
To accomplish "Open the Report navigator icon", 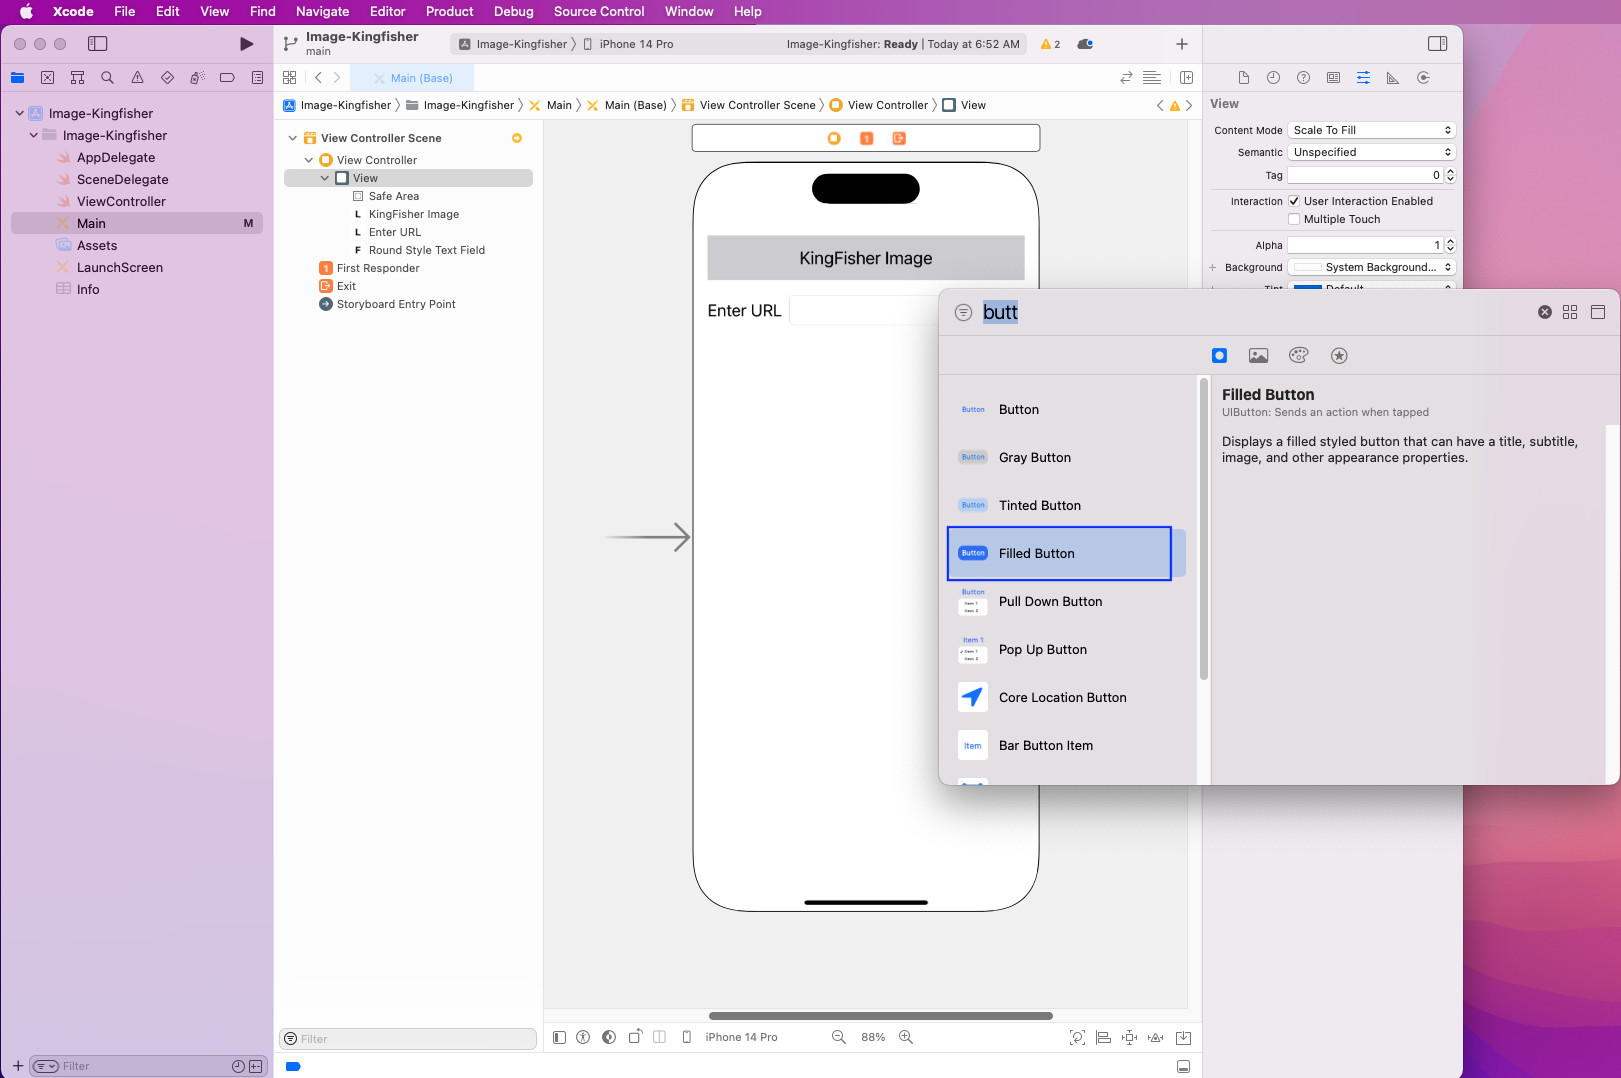I will [257, 78].
